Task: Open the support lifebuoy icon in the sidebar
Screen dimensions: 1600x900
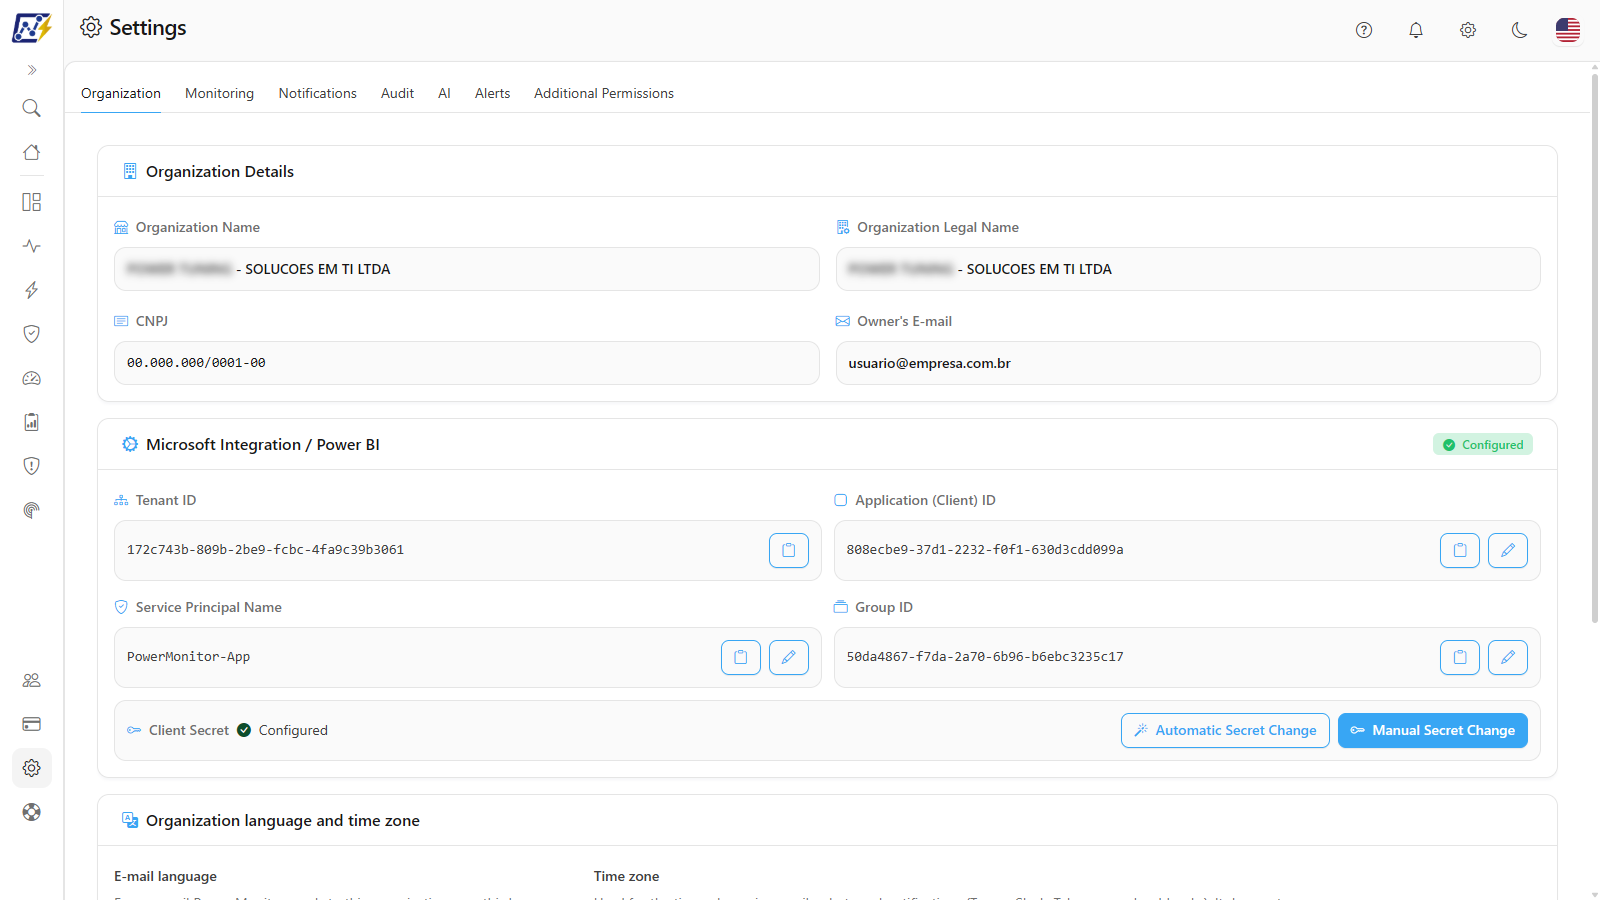Action: coord(32,812)
